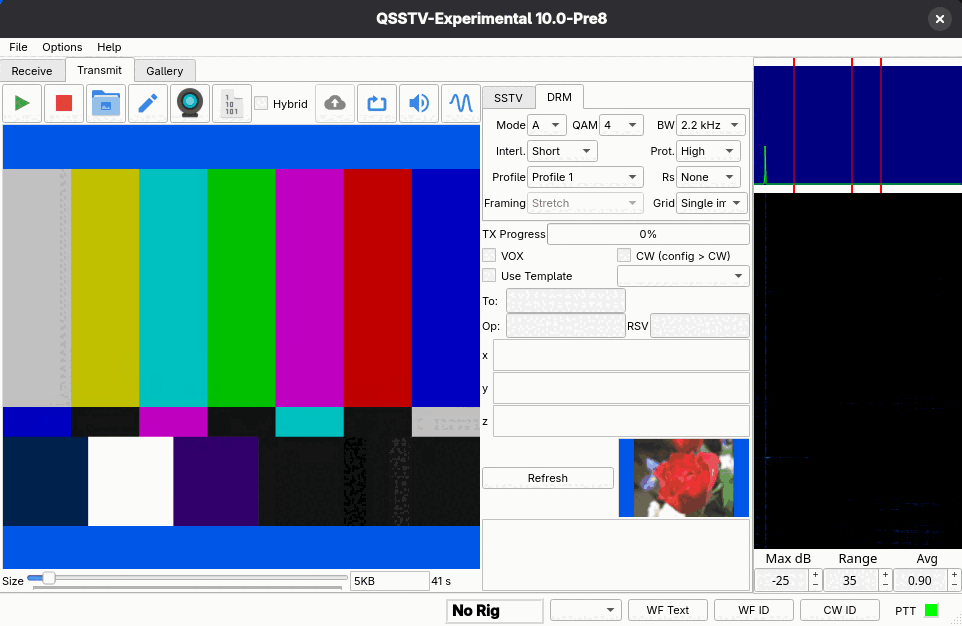Viewport: 962px width, 626px height.
Task: Click the cloud upload icon
Action: click(x=335, y=103)
